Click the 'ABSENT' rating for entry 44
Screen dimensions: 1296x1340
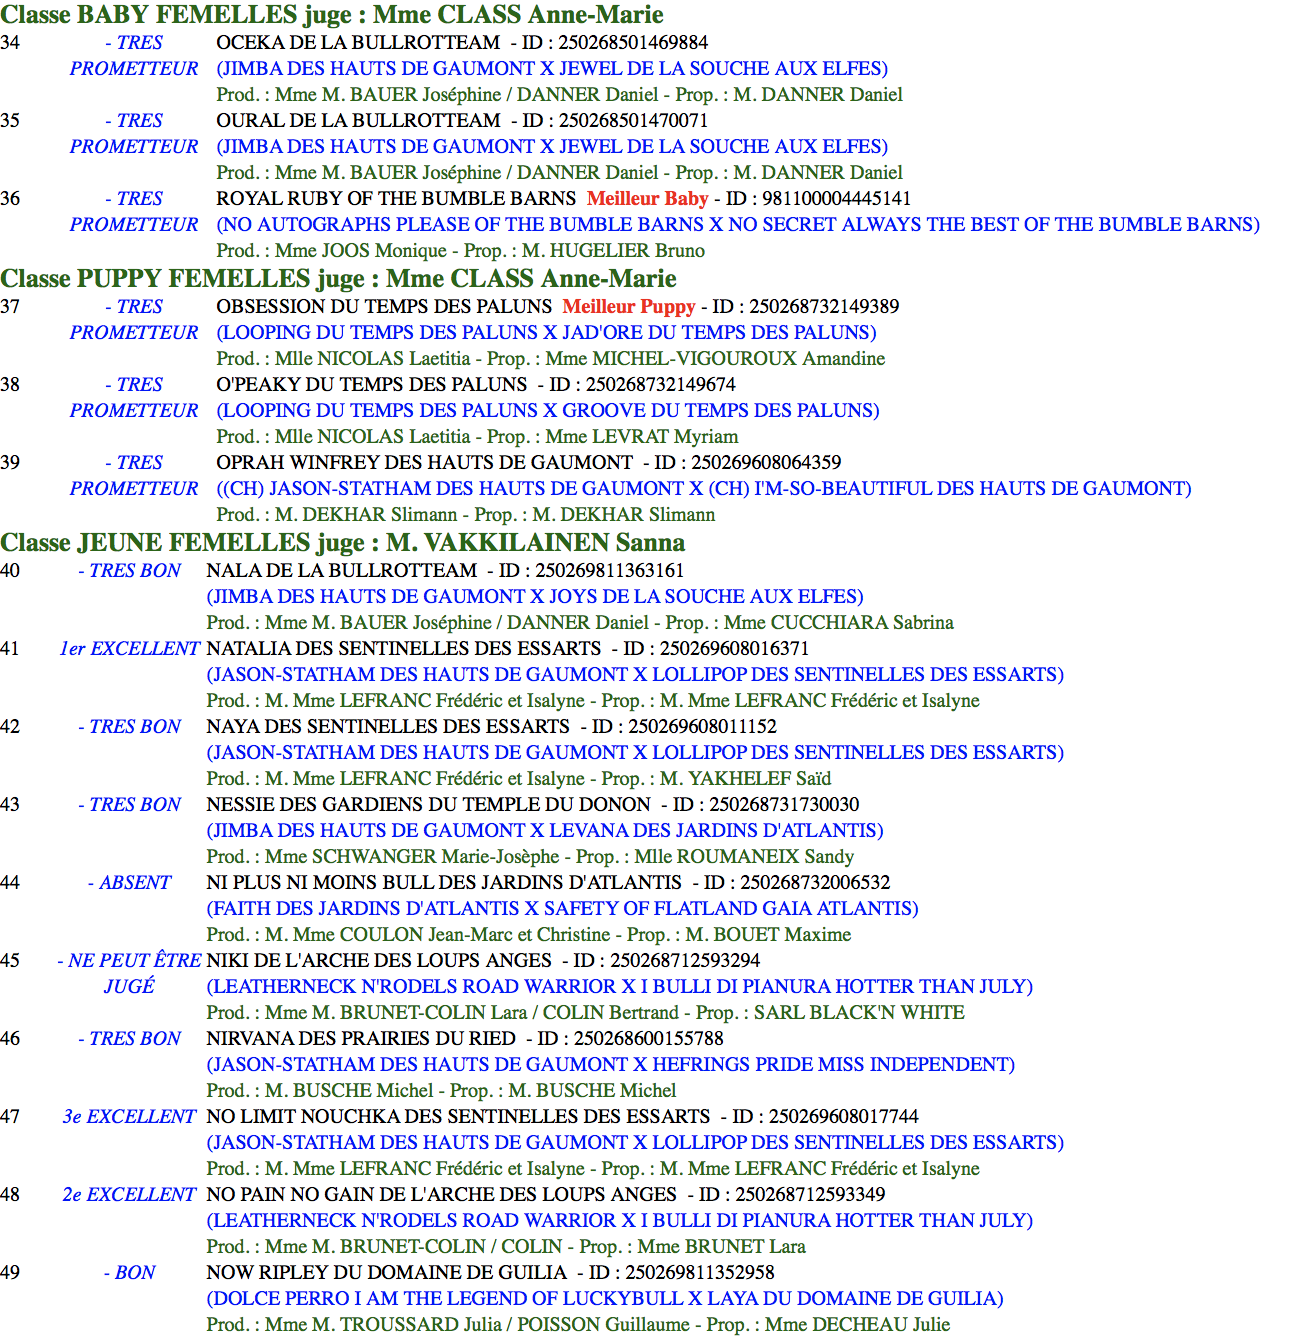[129, 882]
